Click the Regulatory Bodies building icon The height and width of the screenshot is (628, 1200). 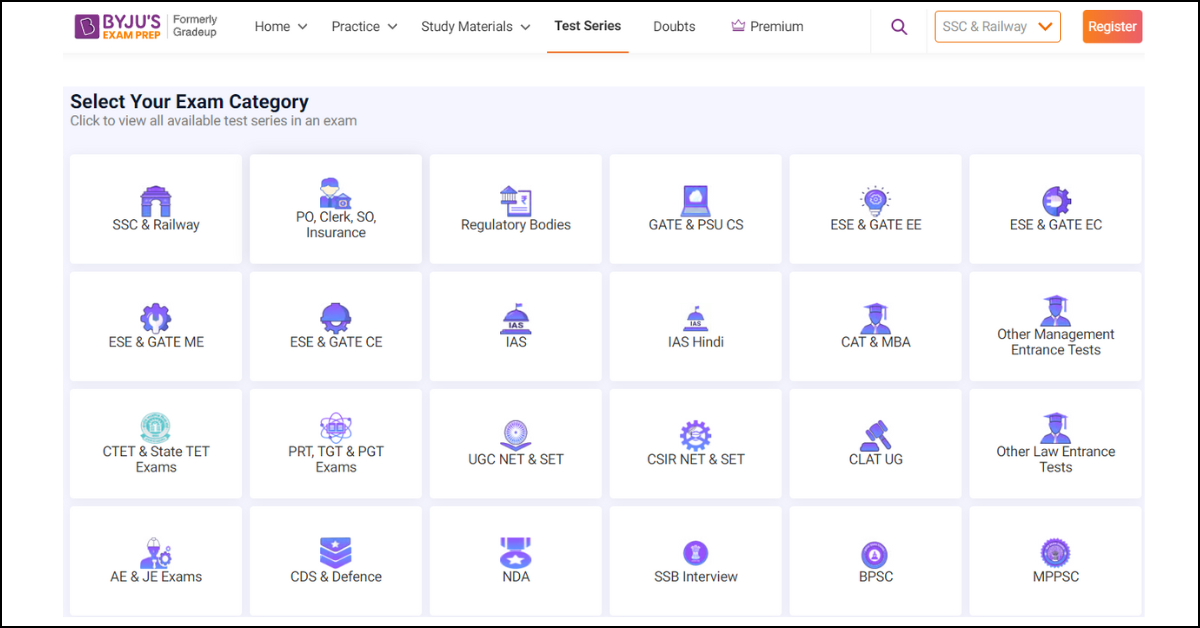click(x=515, y=201)
